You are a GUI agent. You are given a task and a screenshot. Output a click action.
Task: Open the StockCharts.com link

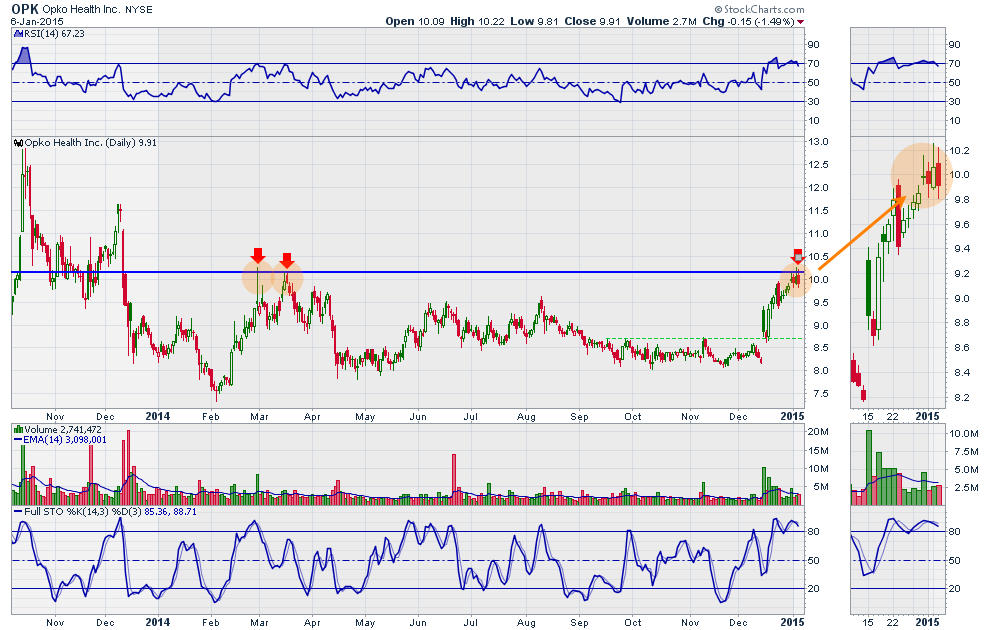(764, 9)
